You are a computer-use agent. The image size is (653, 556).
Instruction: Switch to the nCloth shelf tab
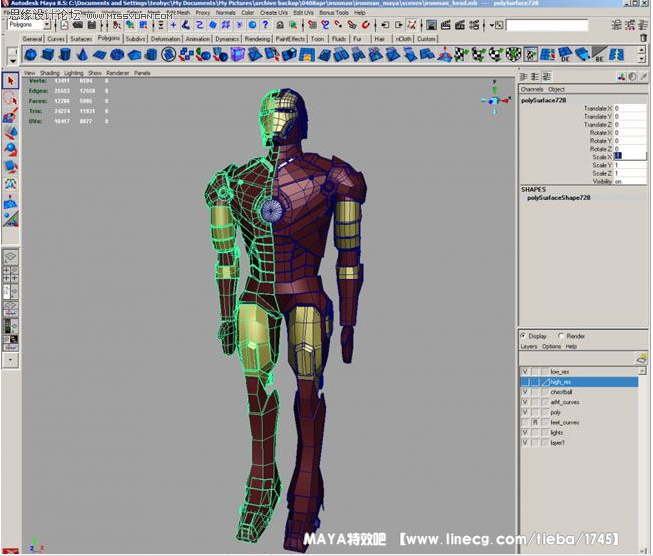click(403, 39)
